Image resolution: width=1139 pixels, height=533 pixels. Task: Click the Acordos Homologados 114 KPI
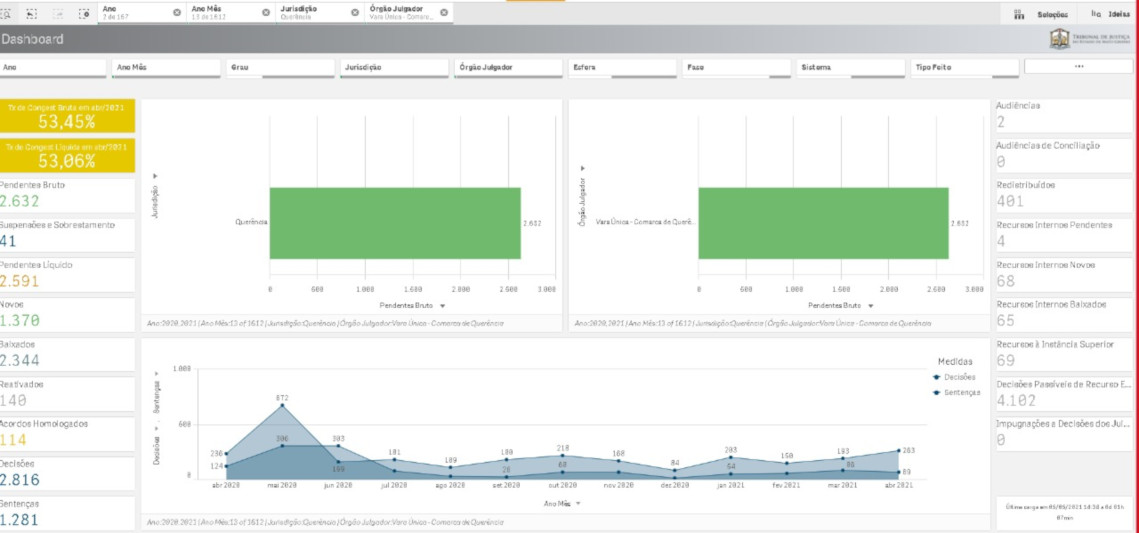[68, 434]
